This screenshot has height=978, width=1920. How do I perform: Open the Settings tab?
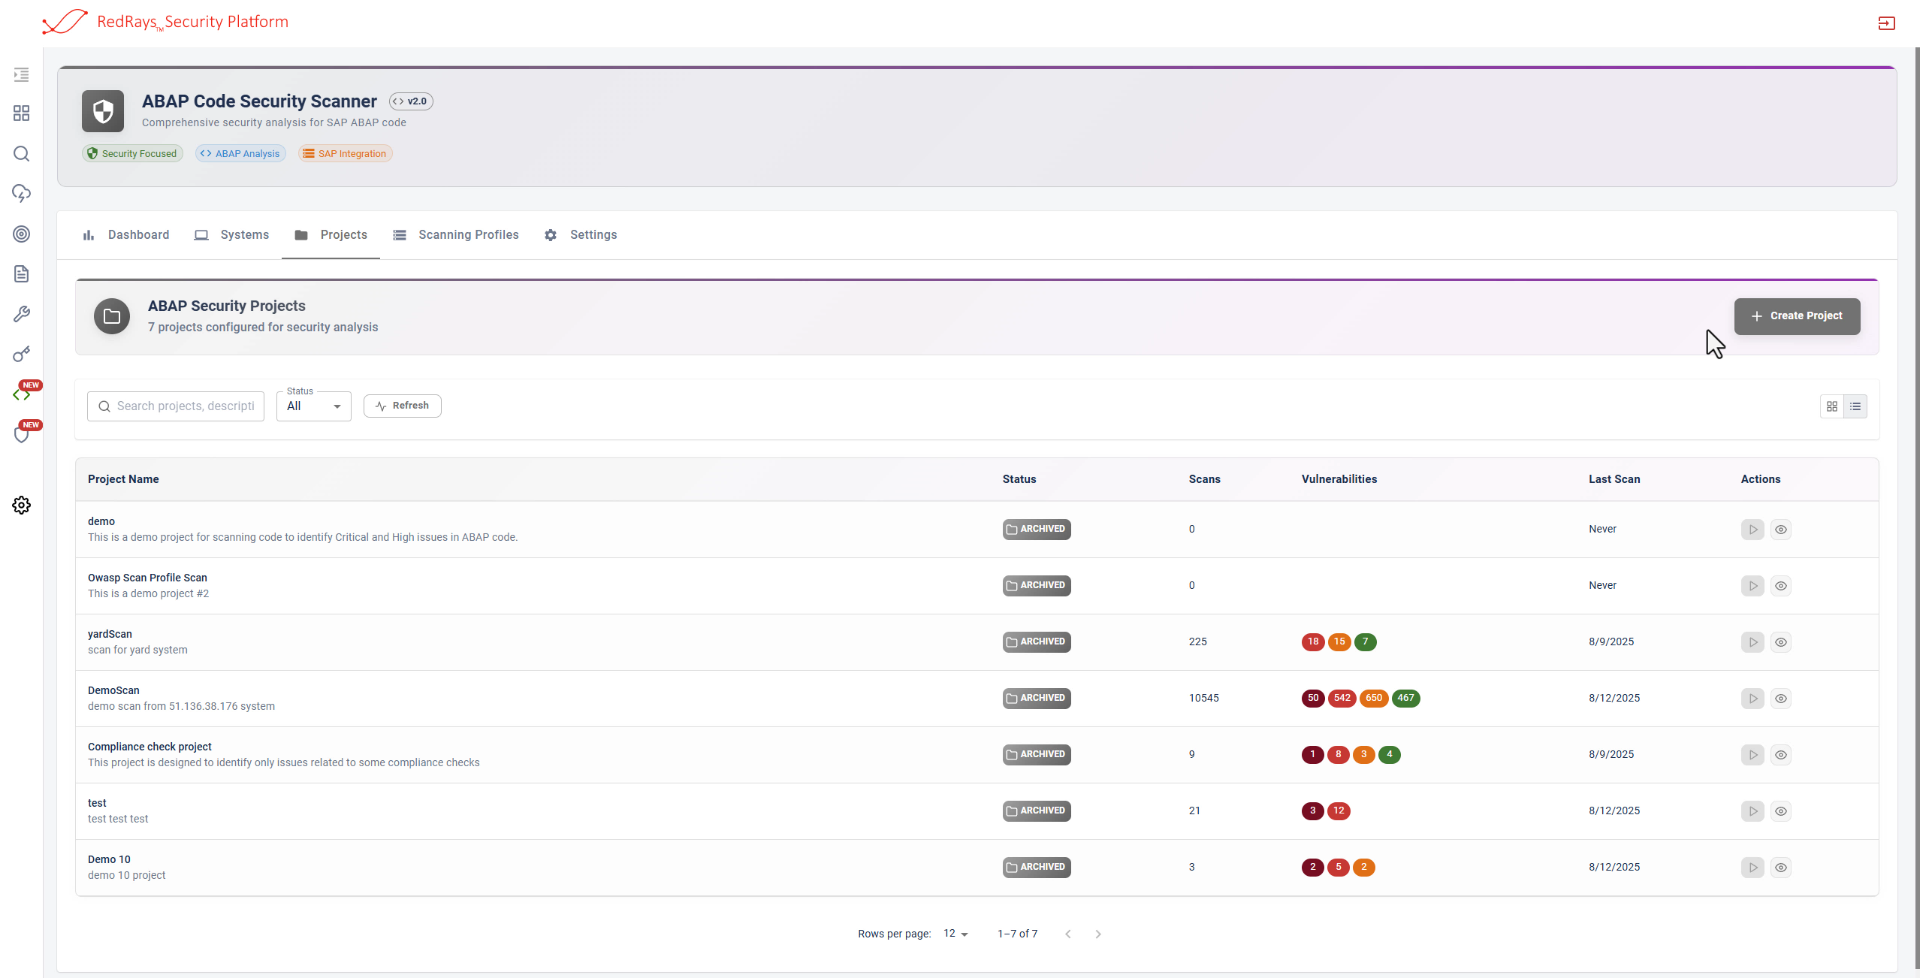click(581, 235)
